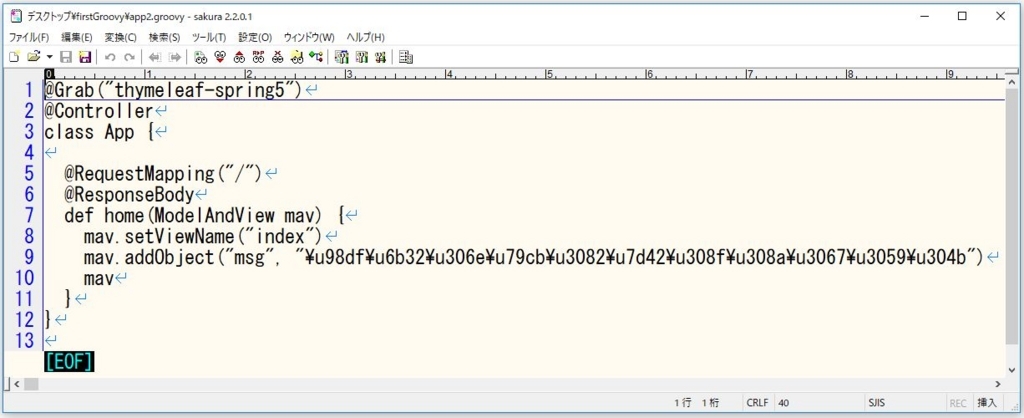Click the horizontal scrollbar thumb
This screenshot has width=1024, height=418.
[x=32, y=385]
